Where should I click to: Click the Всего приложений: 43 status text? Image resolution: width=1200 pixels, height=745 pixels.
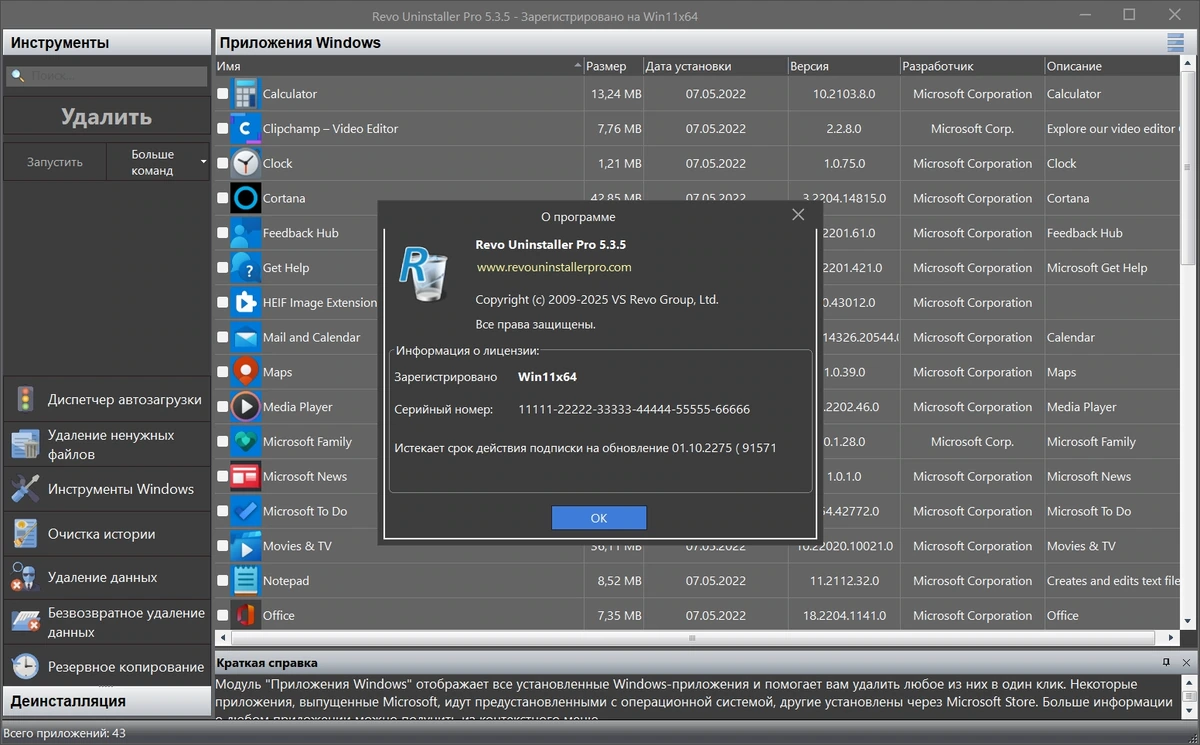click(x=64, y=733)
